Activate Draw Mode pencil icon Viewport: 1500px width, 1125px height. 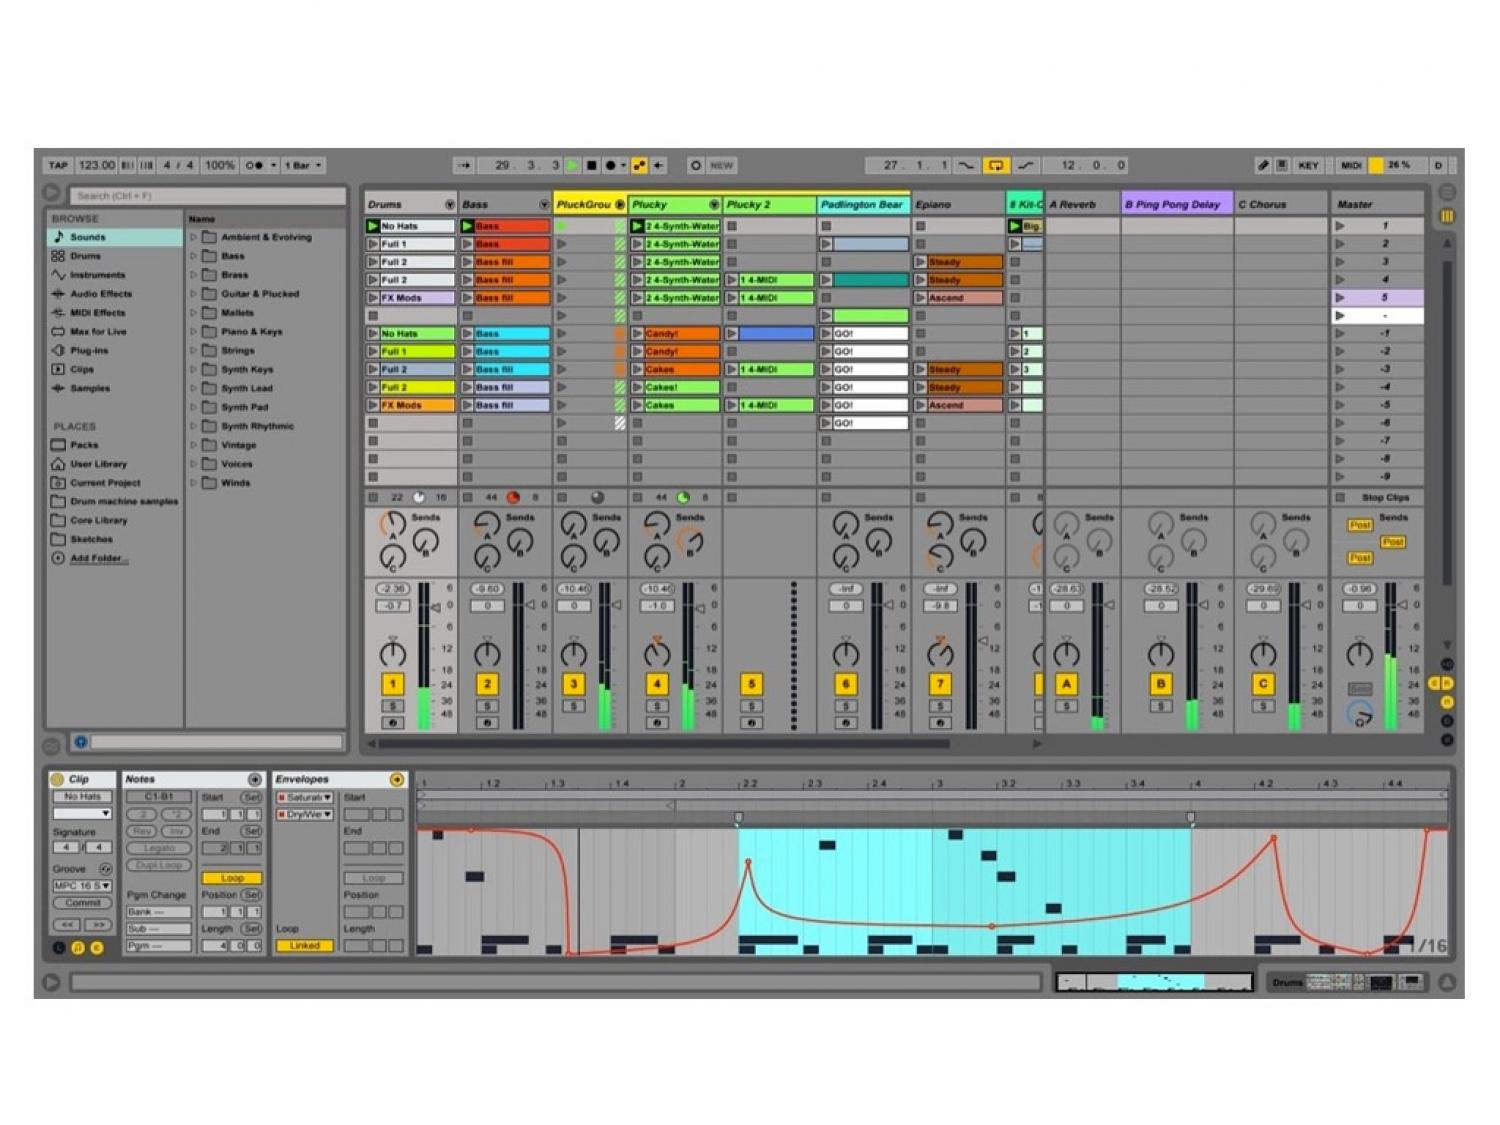point(1262,165)
